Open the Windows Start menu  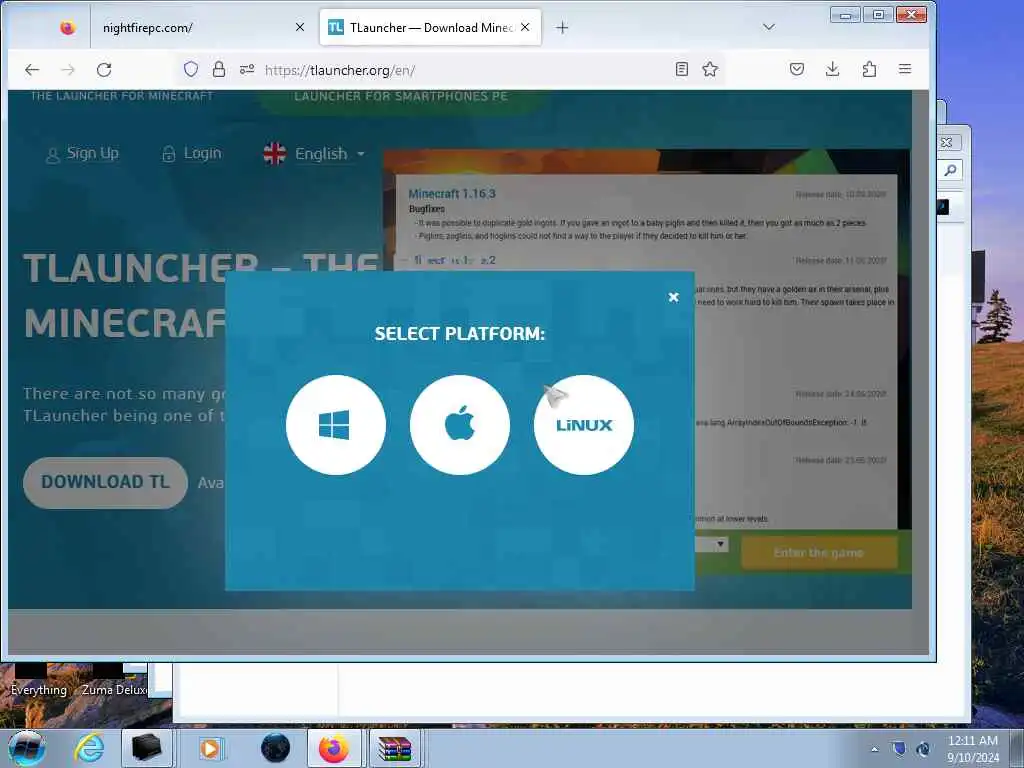(x=27, y=748)
